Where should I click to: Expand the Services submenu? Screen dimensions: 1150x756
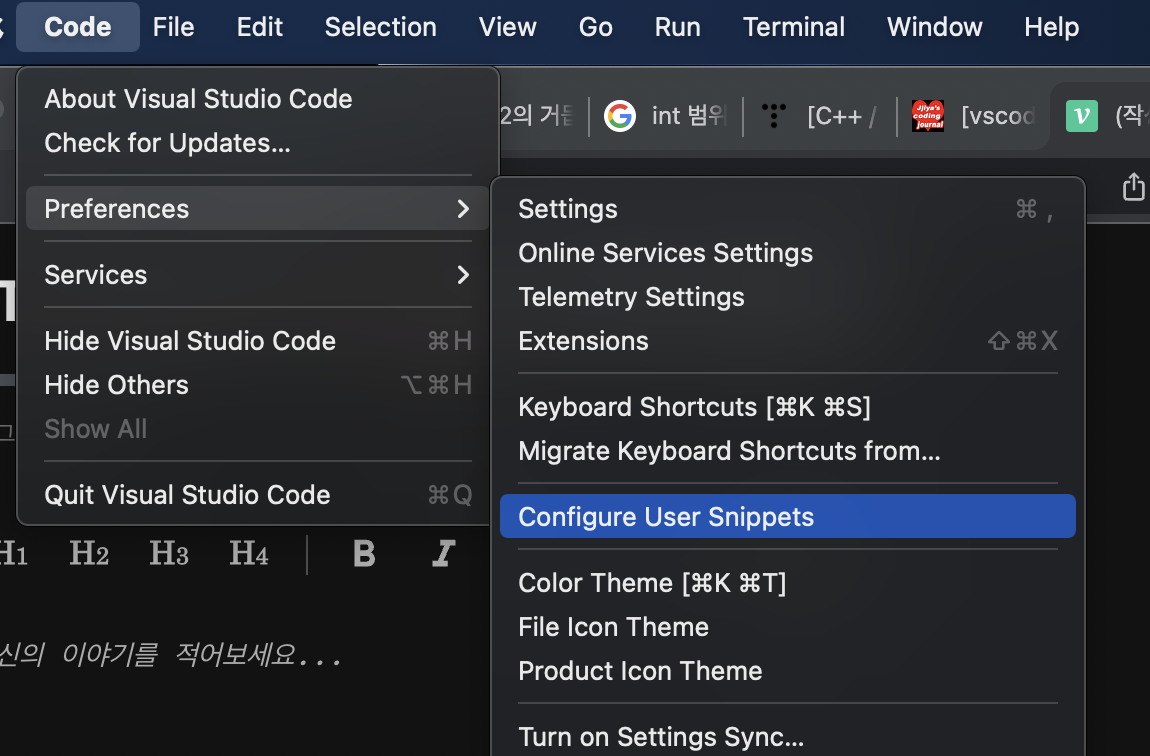pos(96,275)
